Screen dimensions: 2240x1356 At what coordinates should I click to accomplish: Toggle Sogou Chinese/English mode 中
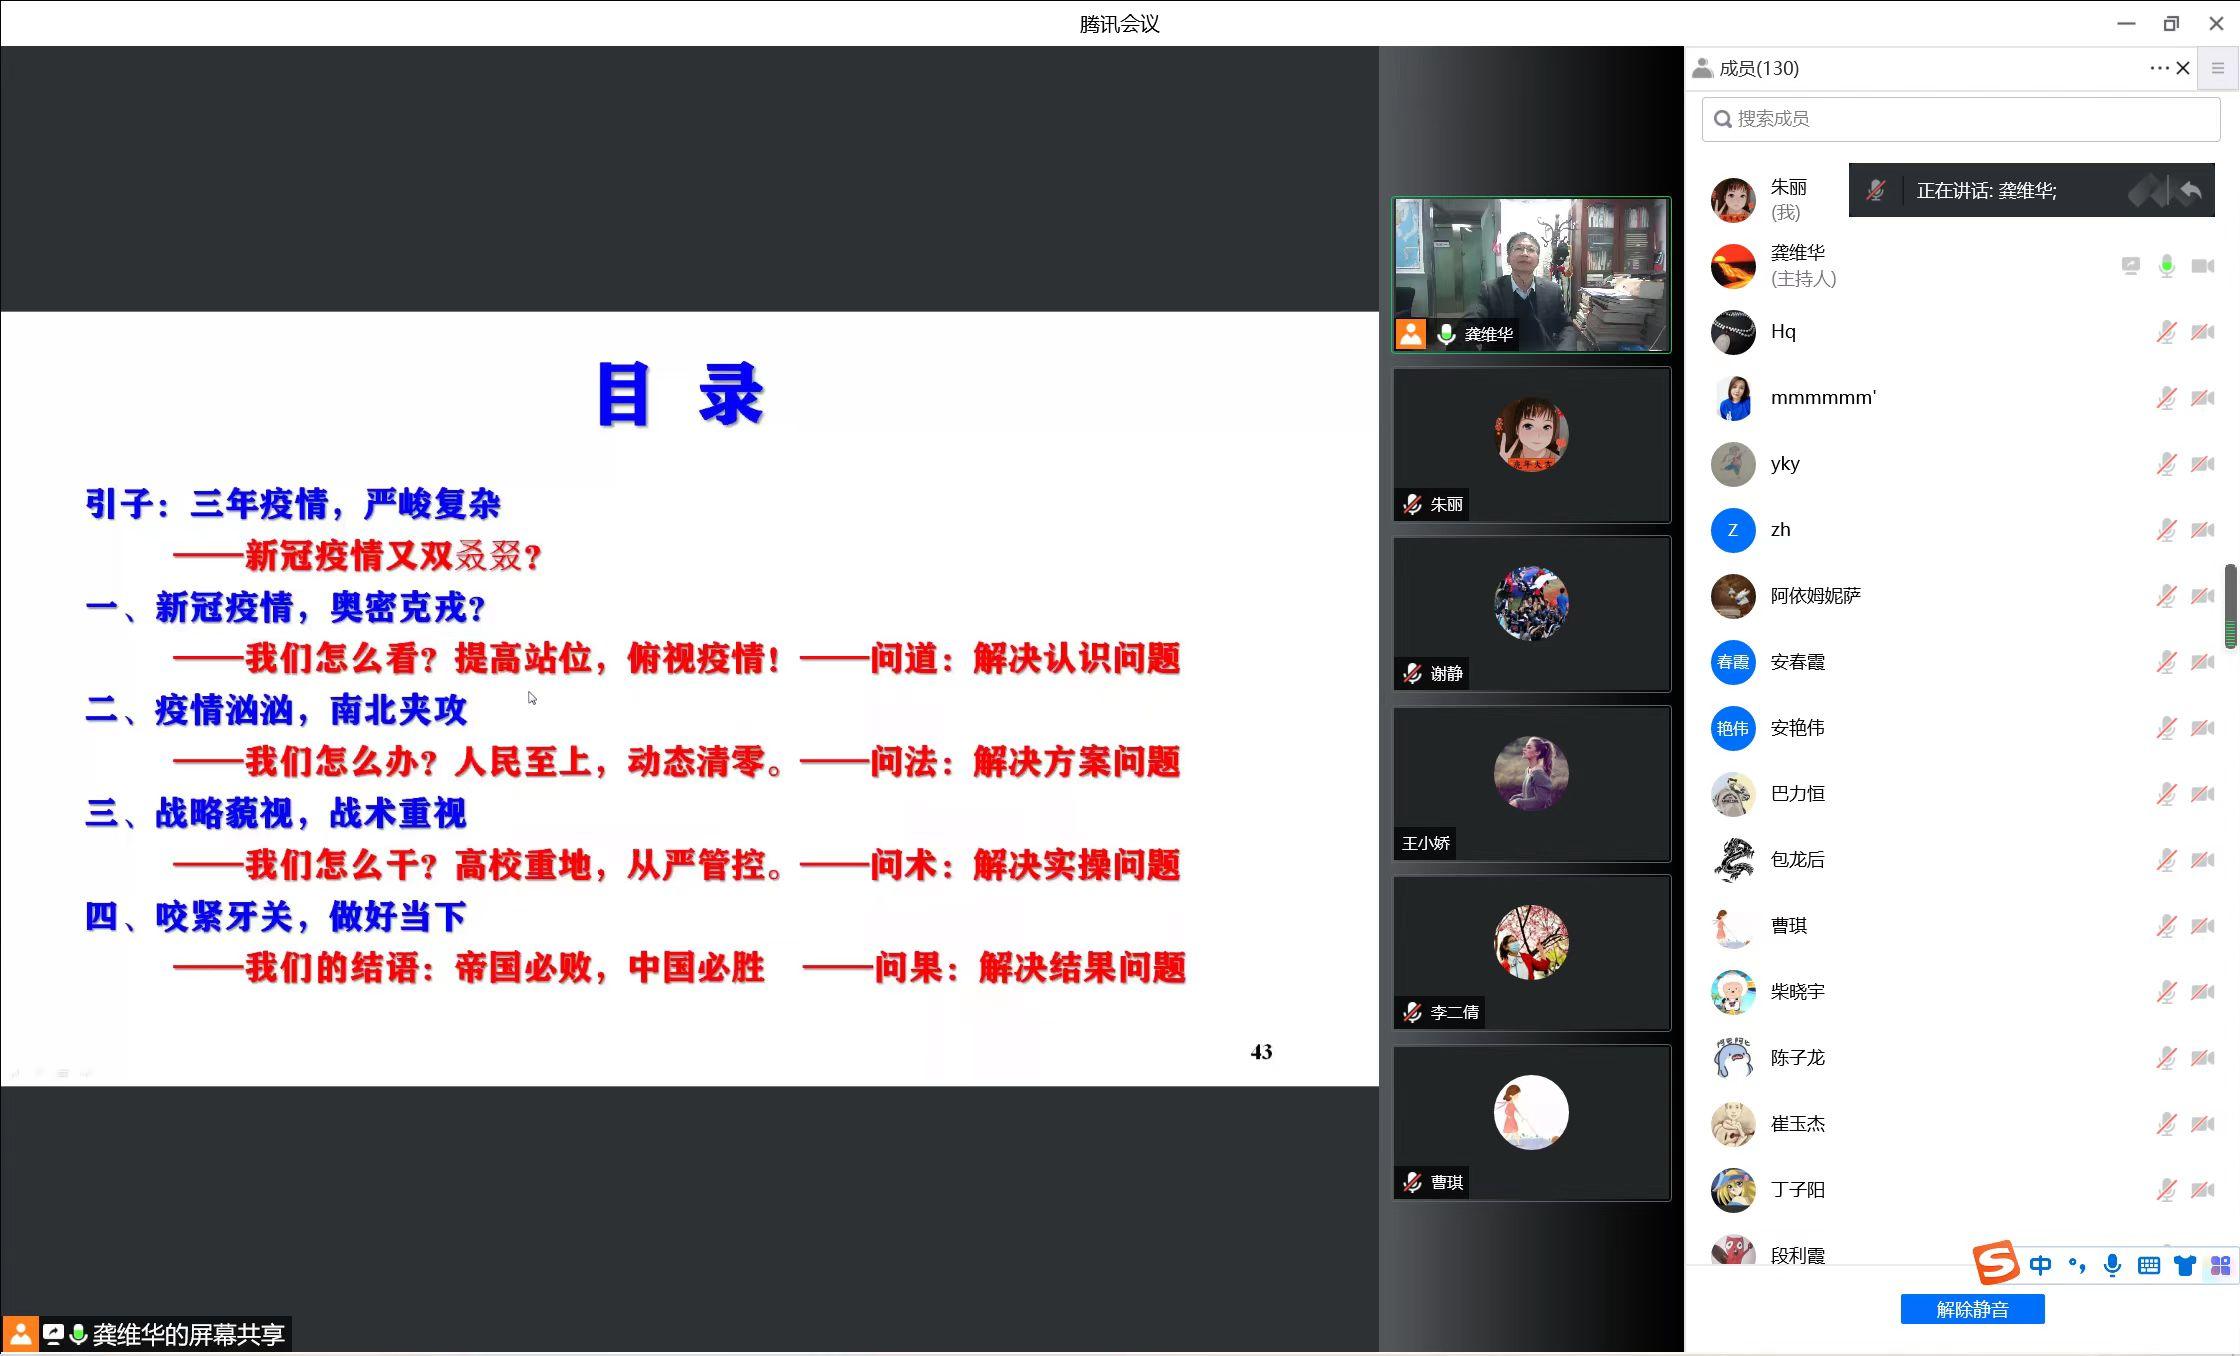pos(2040,1266)
